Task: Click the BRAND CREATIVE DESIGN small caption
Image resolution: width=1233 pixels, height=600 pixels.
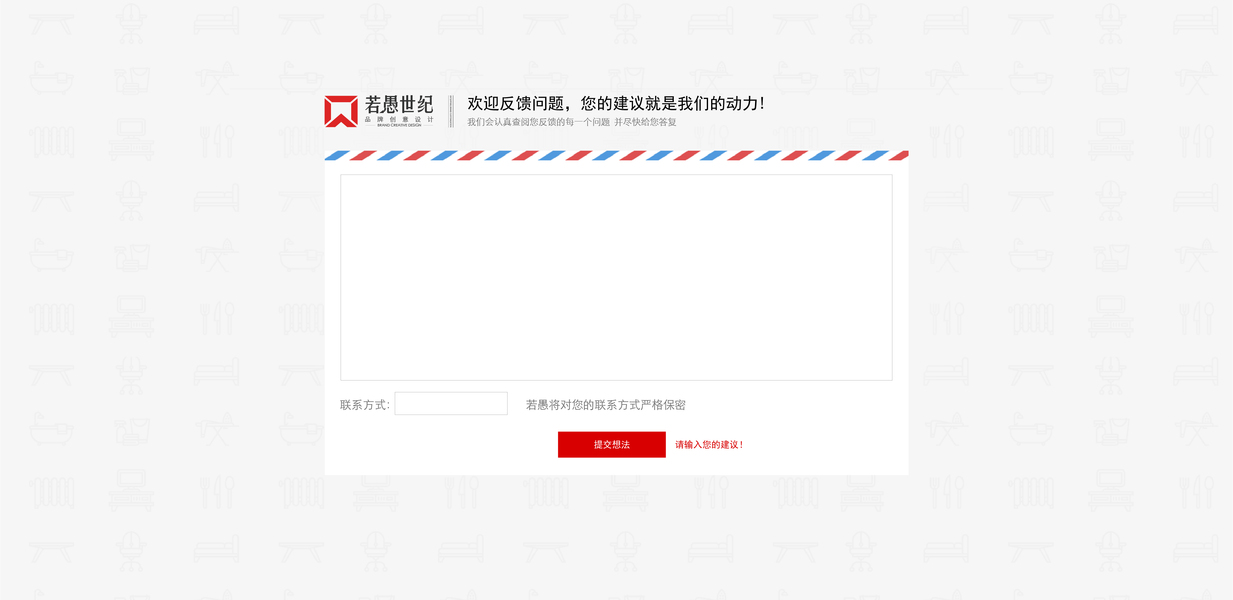Action: (x=399, y=125)
